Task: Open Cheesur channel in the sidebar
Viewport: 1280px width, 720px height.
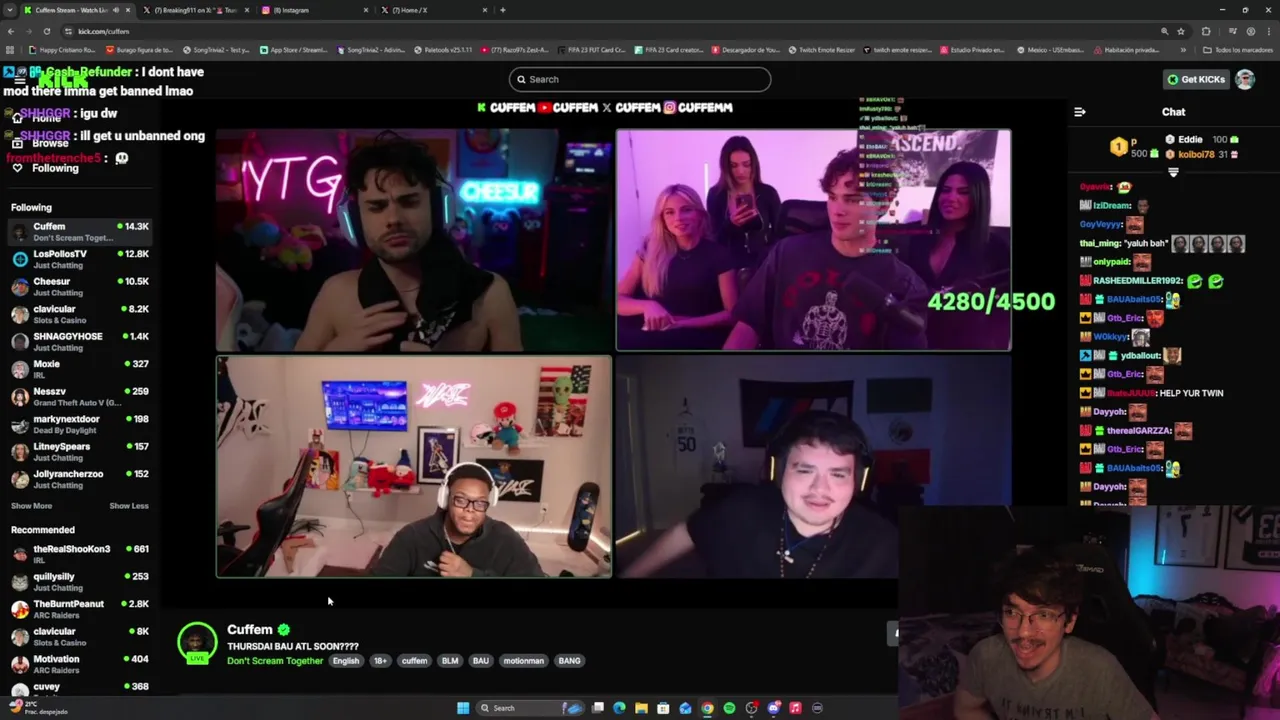Action: 80,287
